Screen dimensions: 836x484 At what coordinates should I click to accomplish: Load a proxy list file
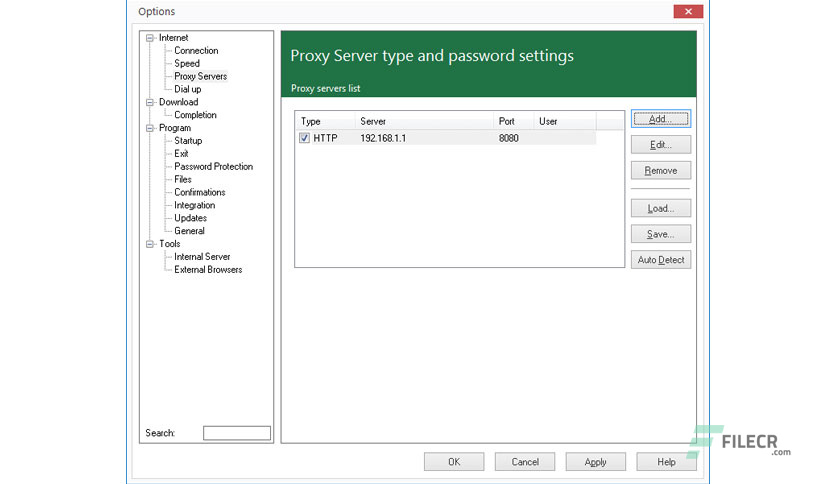(661, 208)
